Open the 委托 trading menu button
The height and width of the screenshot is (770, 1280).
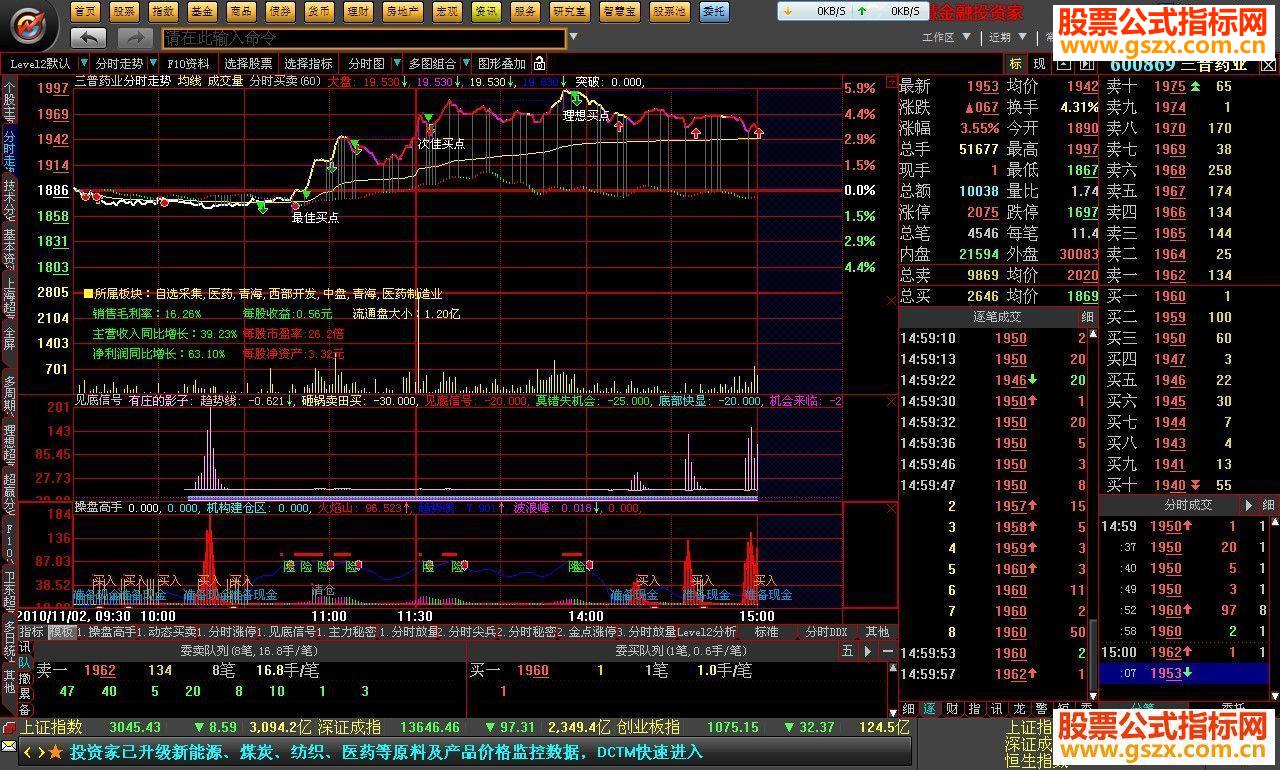714,12
